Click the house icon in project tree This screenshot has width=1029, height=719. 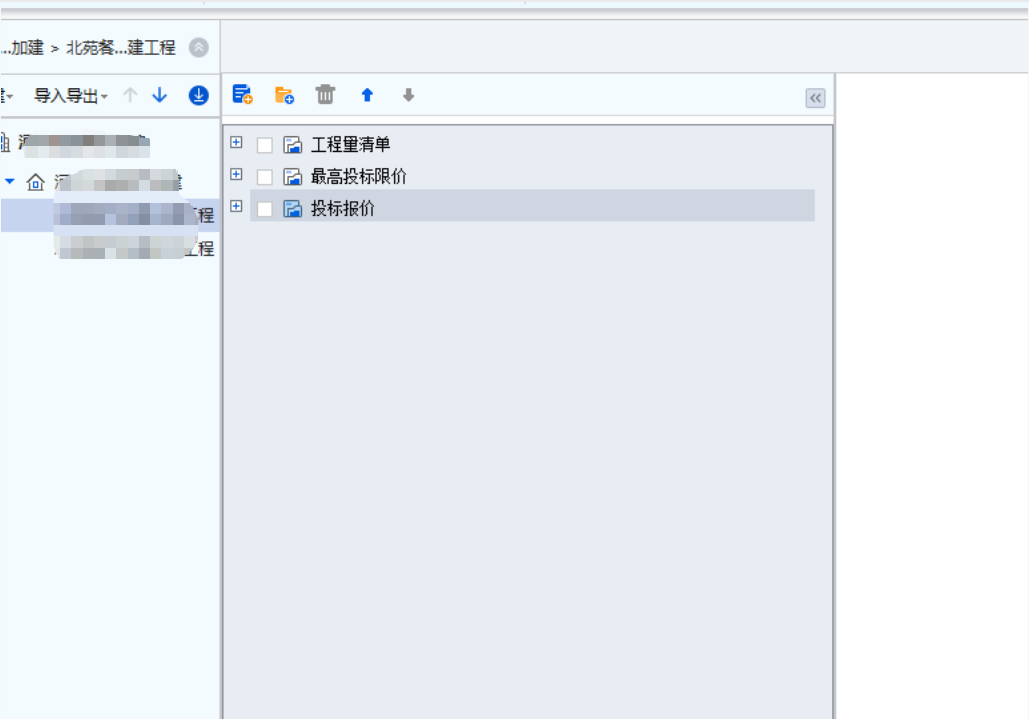tap(35, 182)
